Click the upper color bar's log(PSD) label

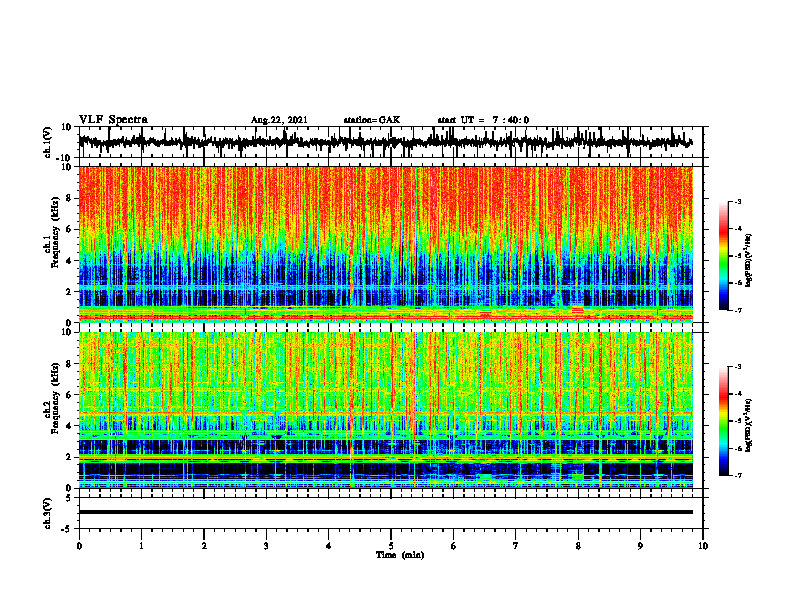749,261
